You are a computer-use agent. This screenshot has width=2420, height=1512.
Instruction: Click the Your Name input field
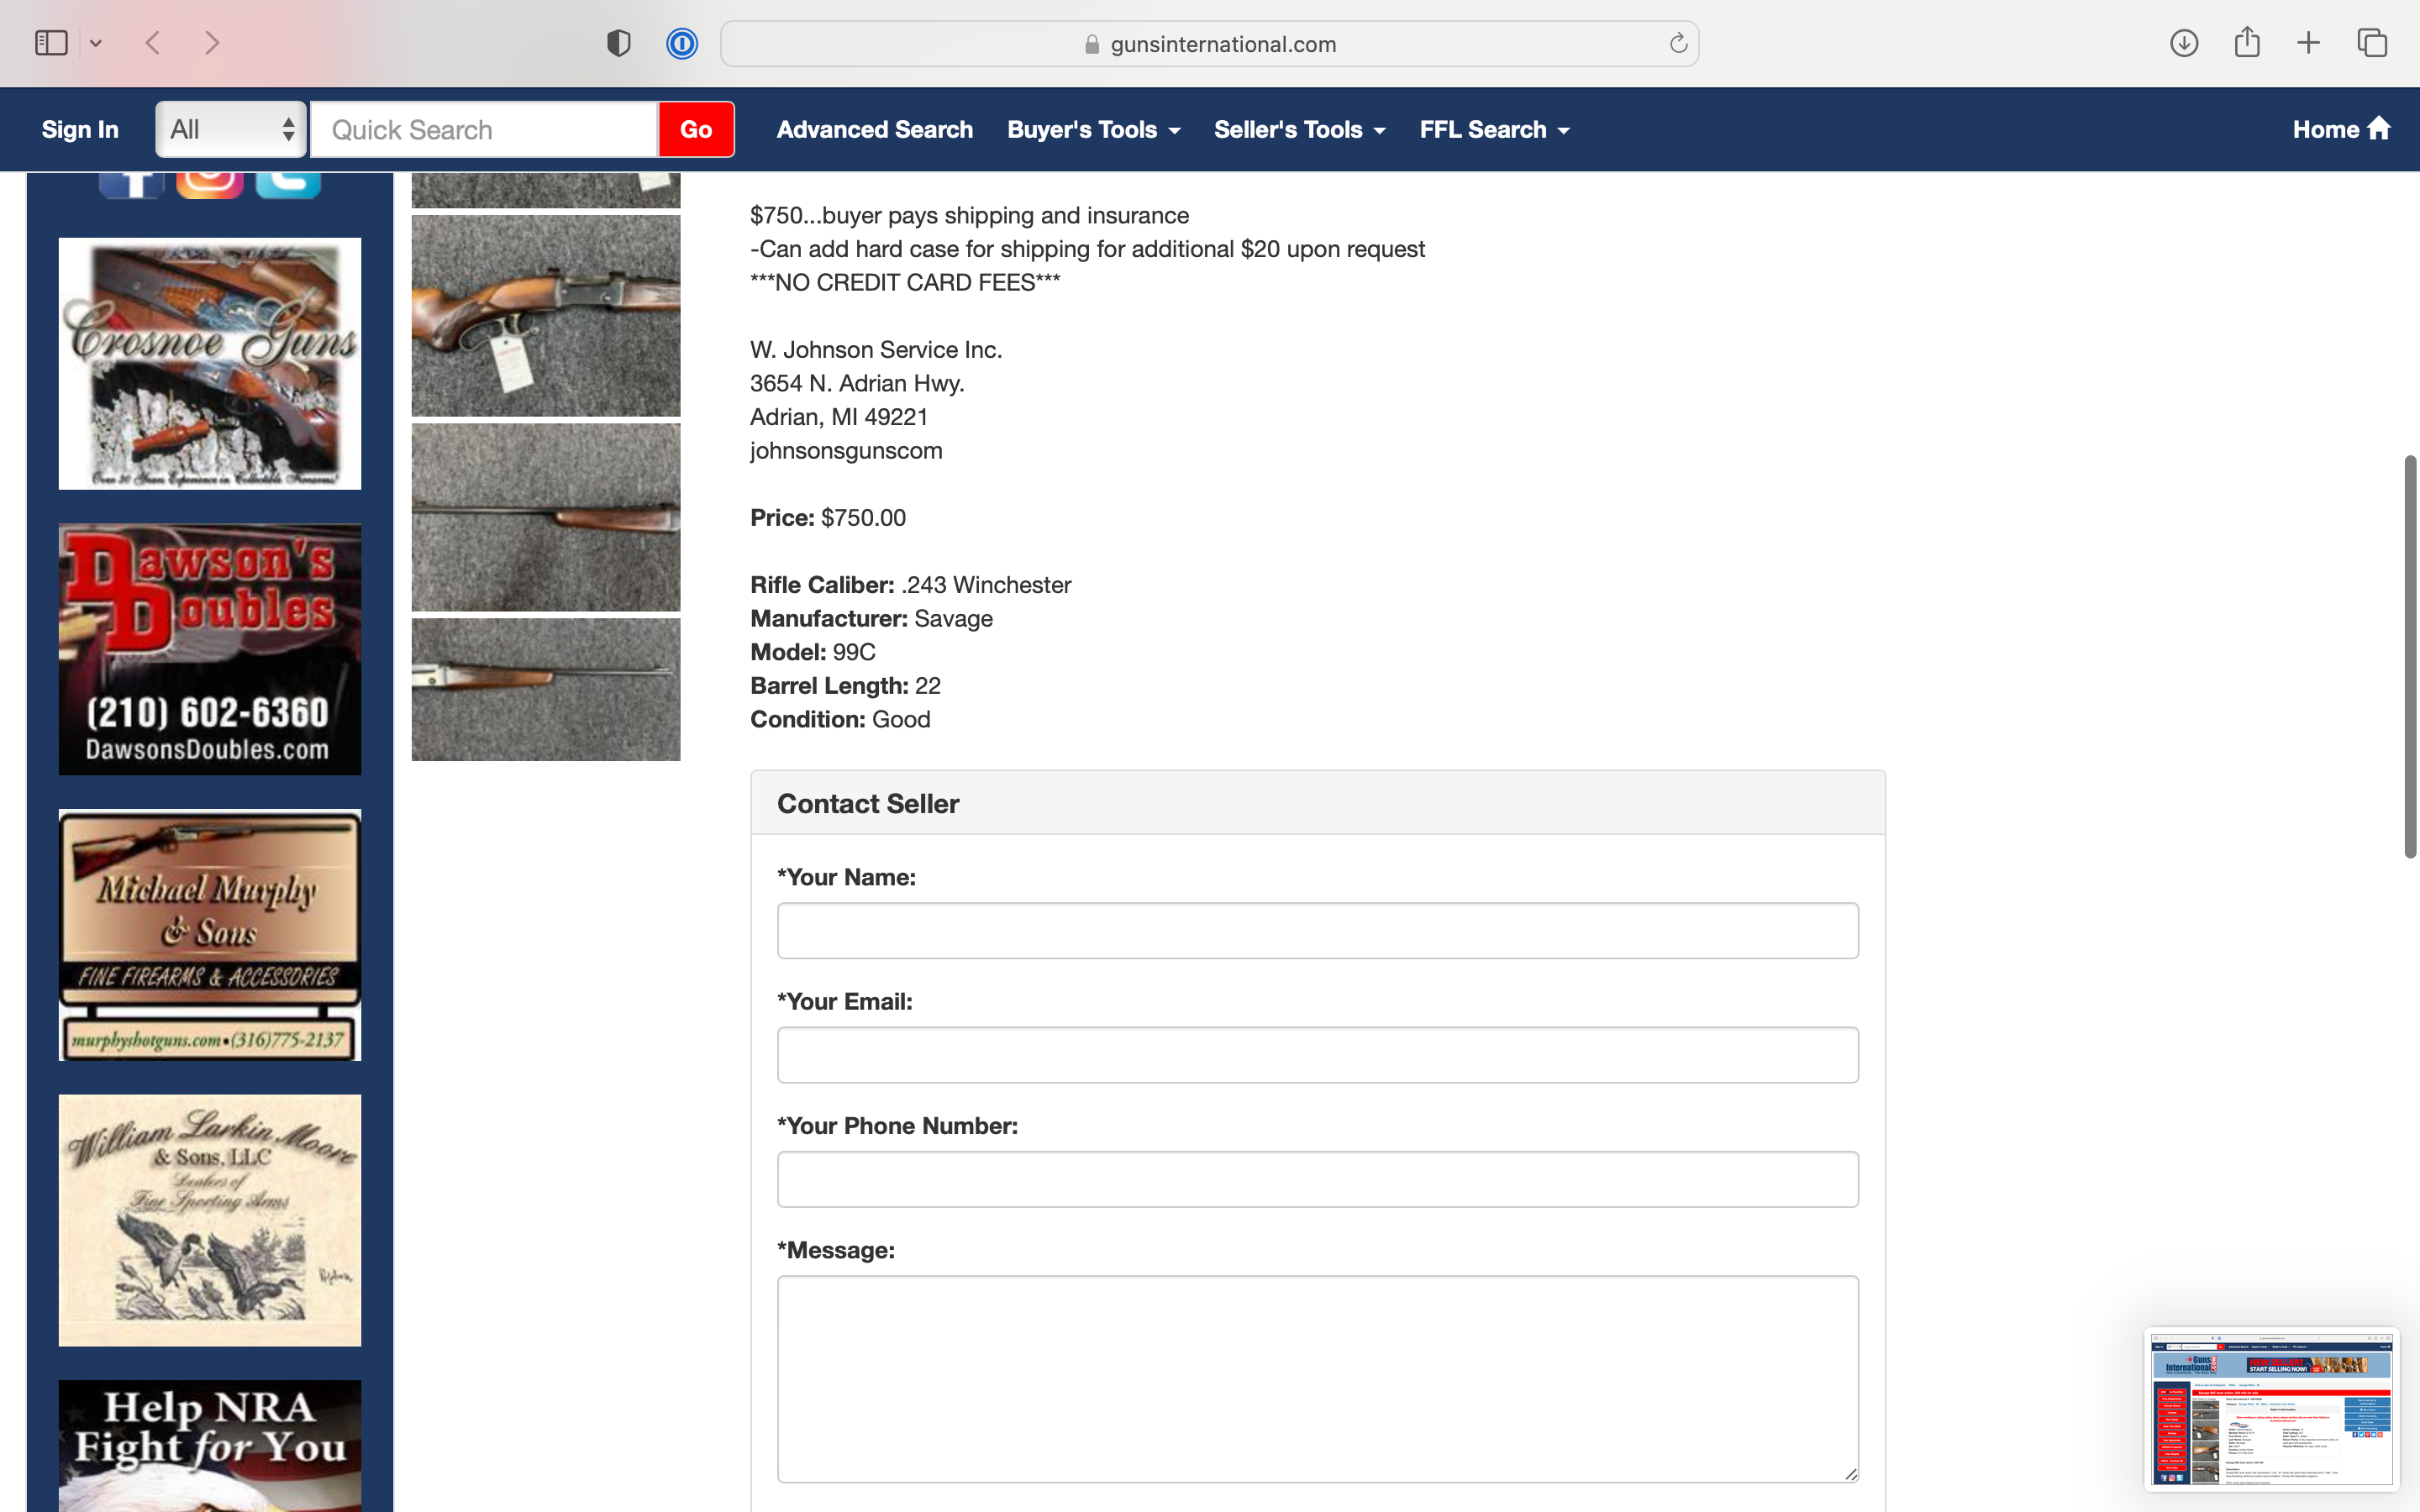[1318, 931]
